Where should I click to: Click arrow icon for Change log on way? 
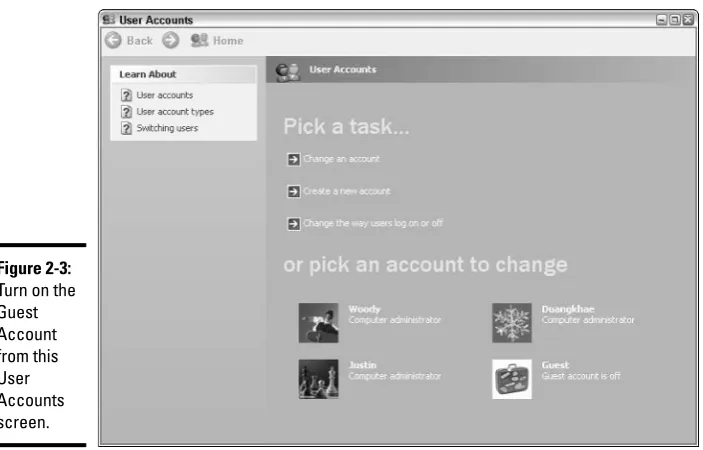[293, 224]
